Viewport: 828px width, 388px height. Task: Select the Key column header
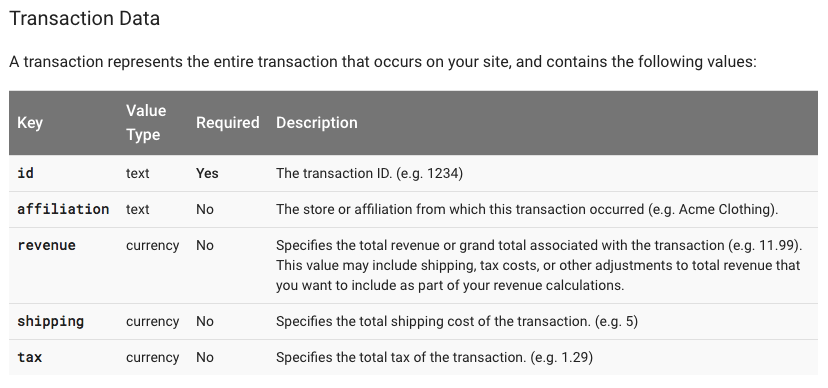(x=30, y=122)
